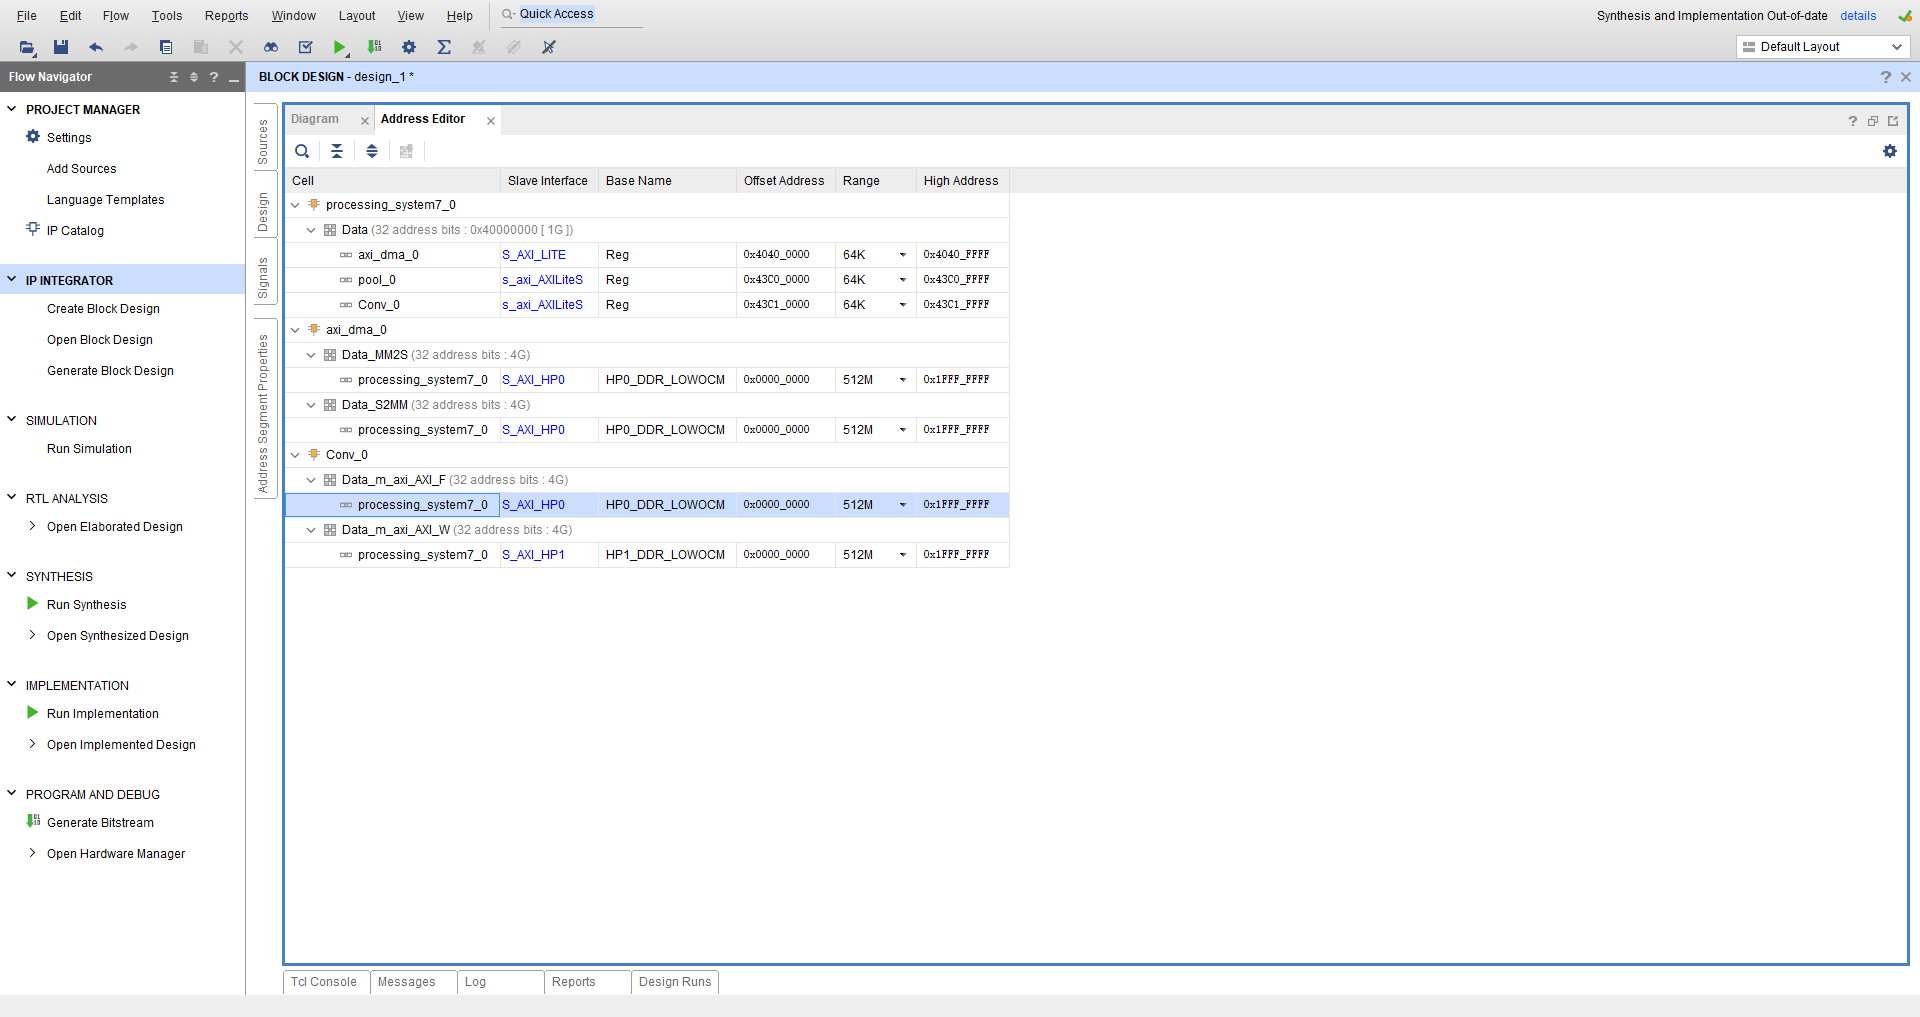The height and width of the screenshot is (1017, 1920).
Task: Float the Address Editor panel
Action: (x=1873, y=121)
